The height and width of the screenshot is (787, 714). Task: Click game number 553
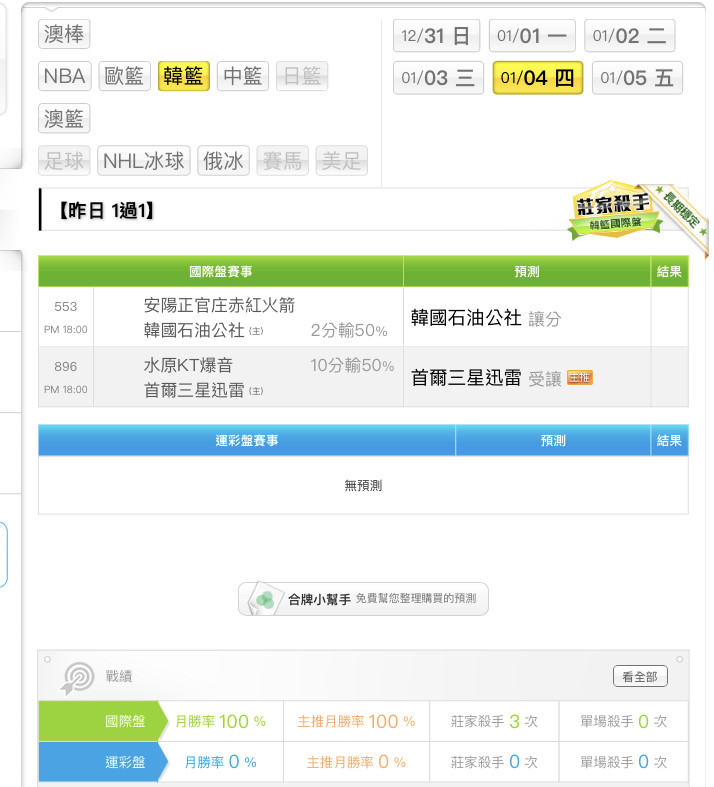tap(66, 306)
